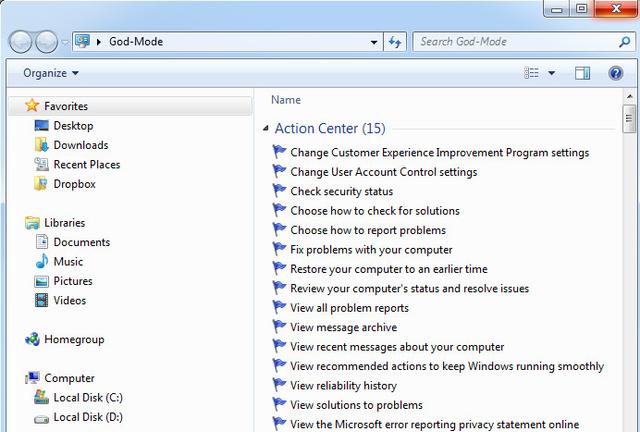640x432 pixels.
Task: Click the Local Disk (D:) drive icon
Action: pyautogui.click(x=41, y=419)
